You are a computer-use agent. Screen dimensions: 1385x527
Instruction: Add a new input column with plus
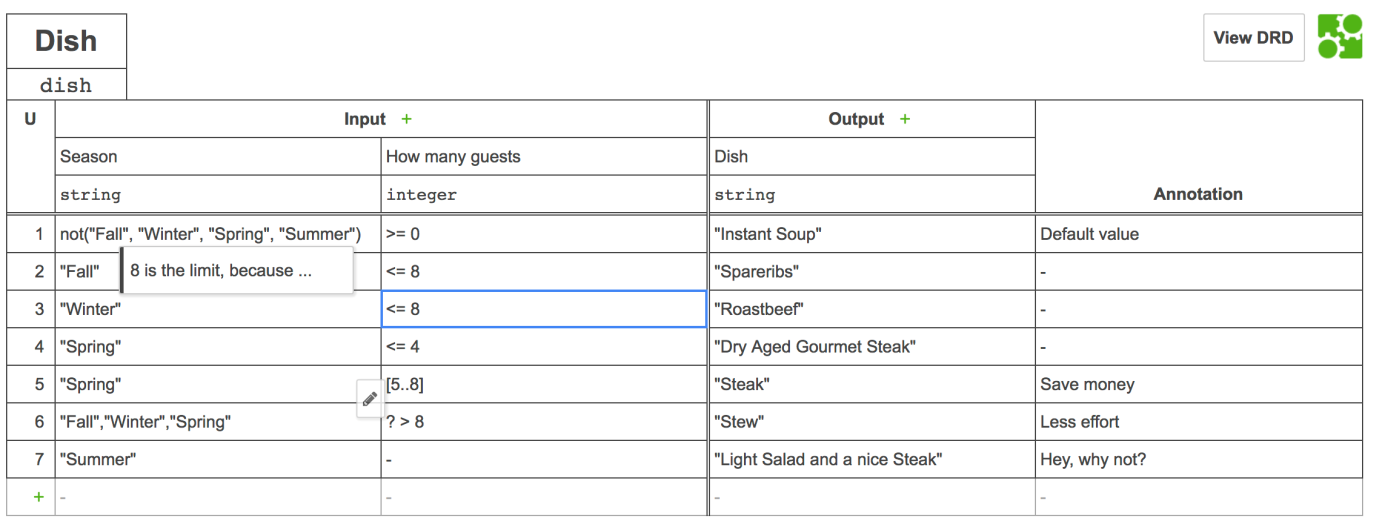click(406, 119)
